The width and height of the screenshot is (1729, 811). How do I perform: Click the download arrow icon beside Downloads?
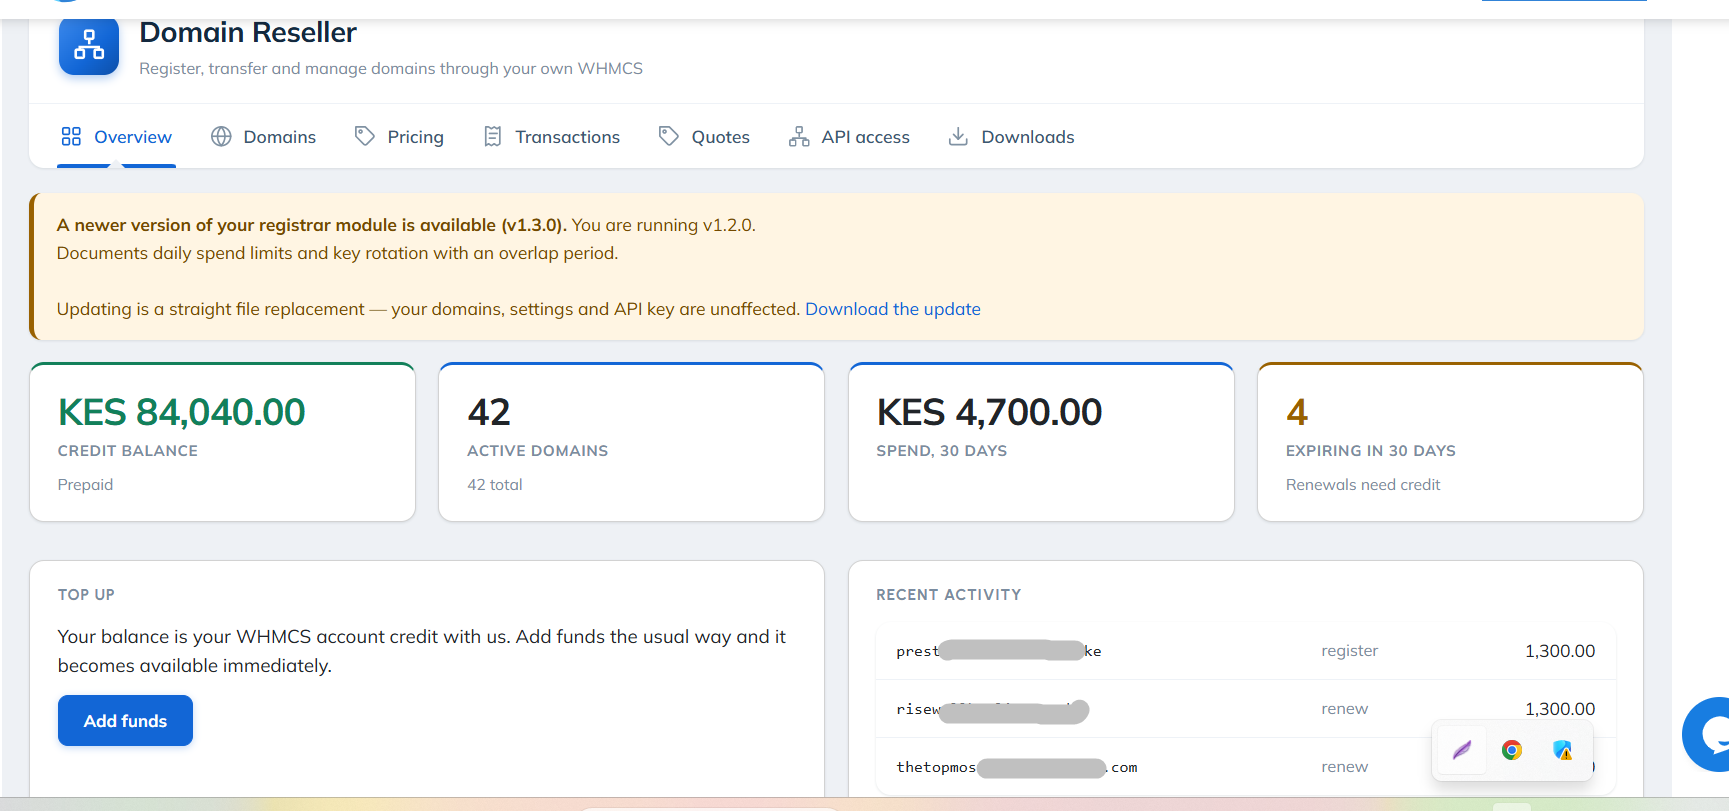point(958,136)
